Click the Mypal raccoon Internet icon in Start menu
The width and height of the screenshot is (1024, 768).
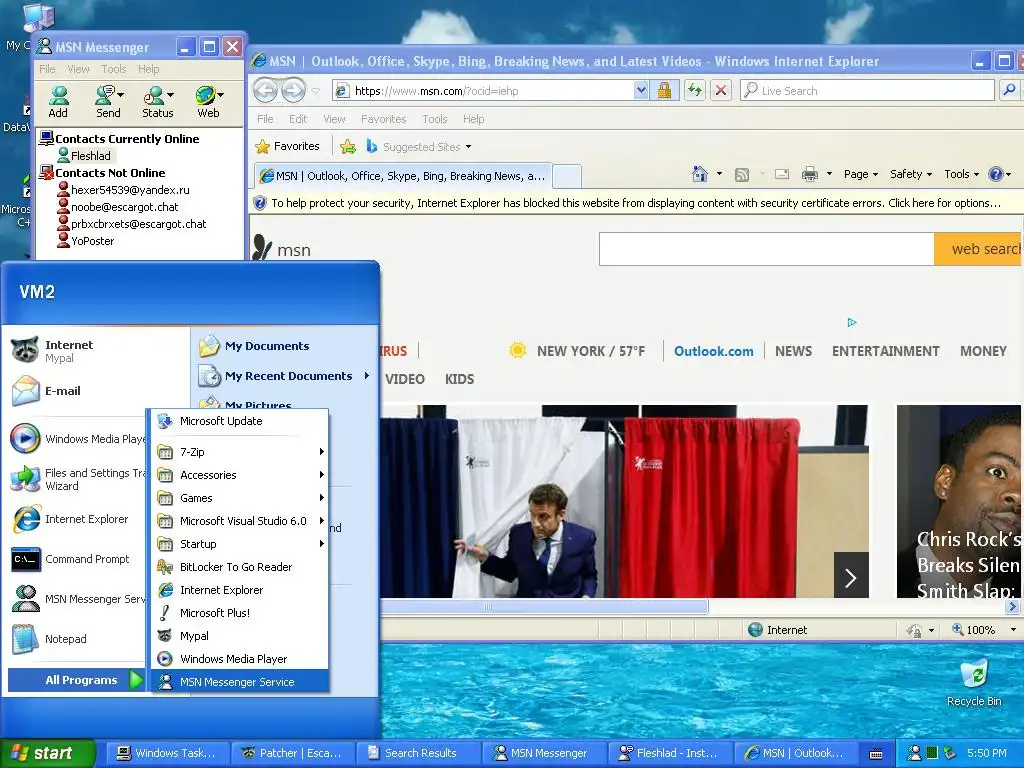coord(25,350)
